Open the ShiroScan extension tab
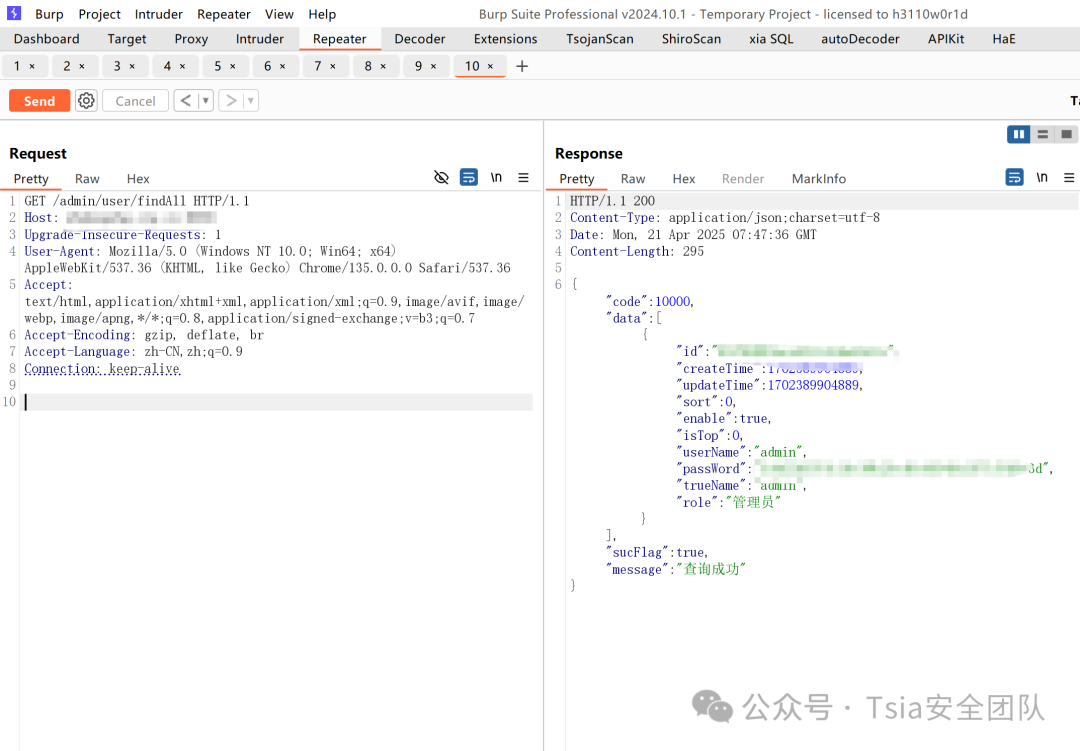1080x751 pixels. point(691,39)
